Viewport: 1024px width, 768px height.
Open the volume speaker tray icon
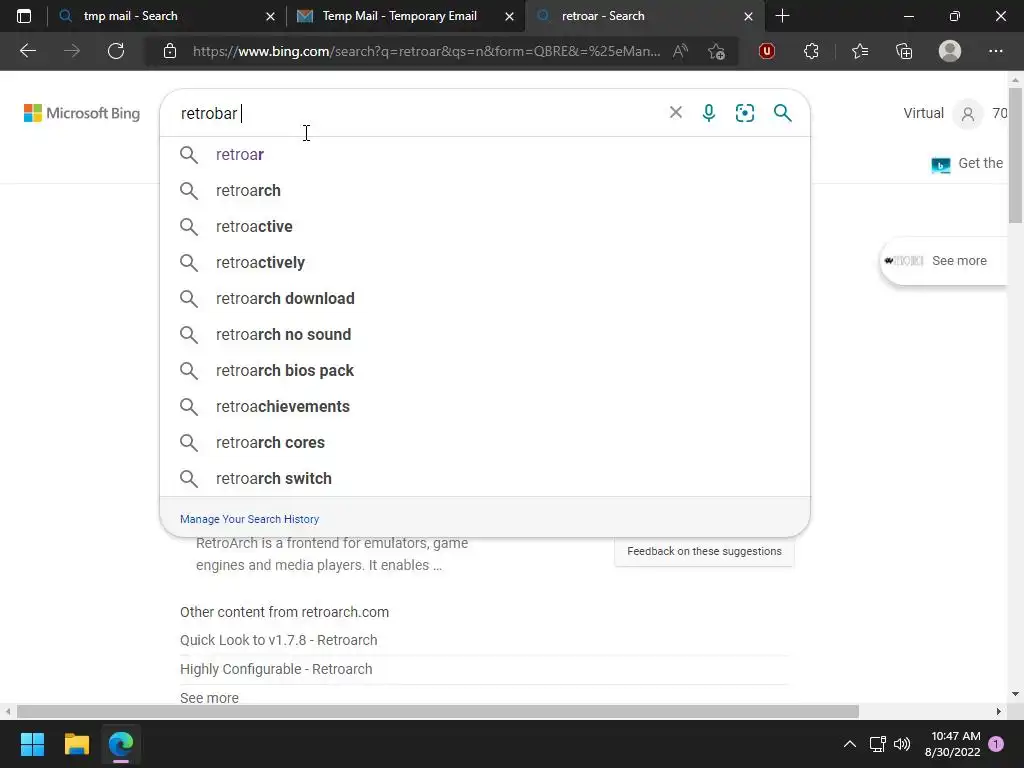pyautogui.click(x=902, y=744)
